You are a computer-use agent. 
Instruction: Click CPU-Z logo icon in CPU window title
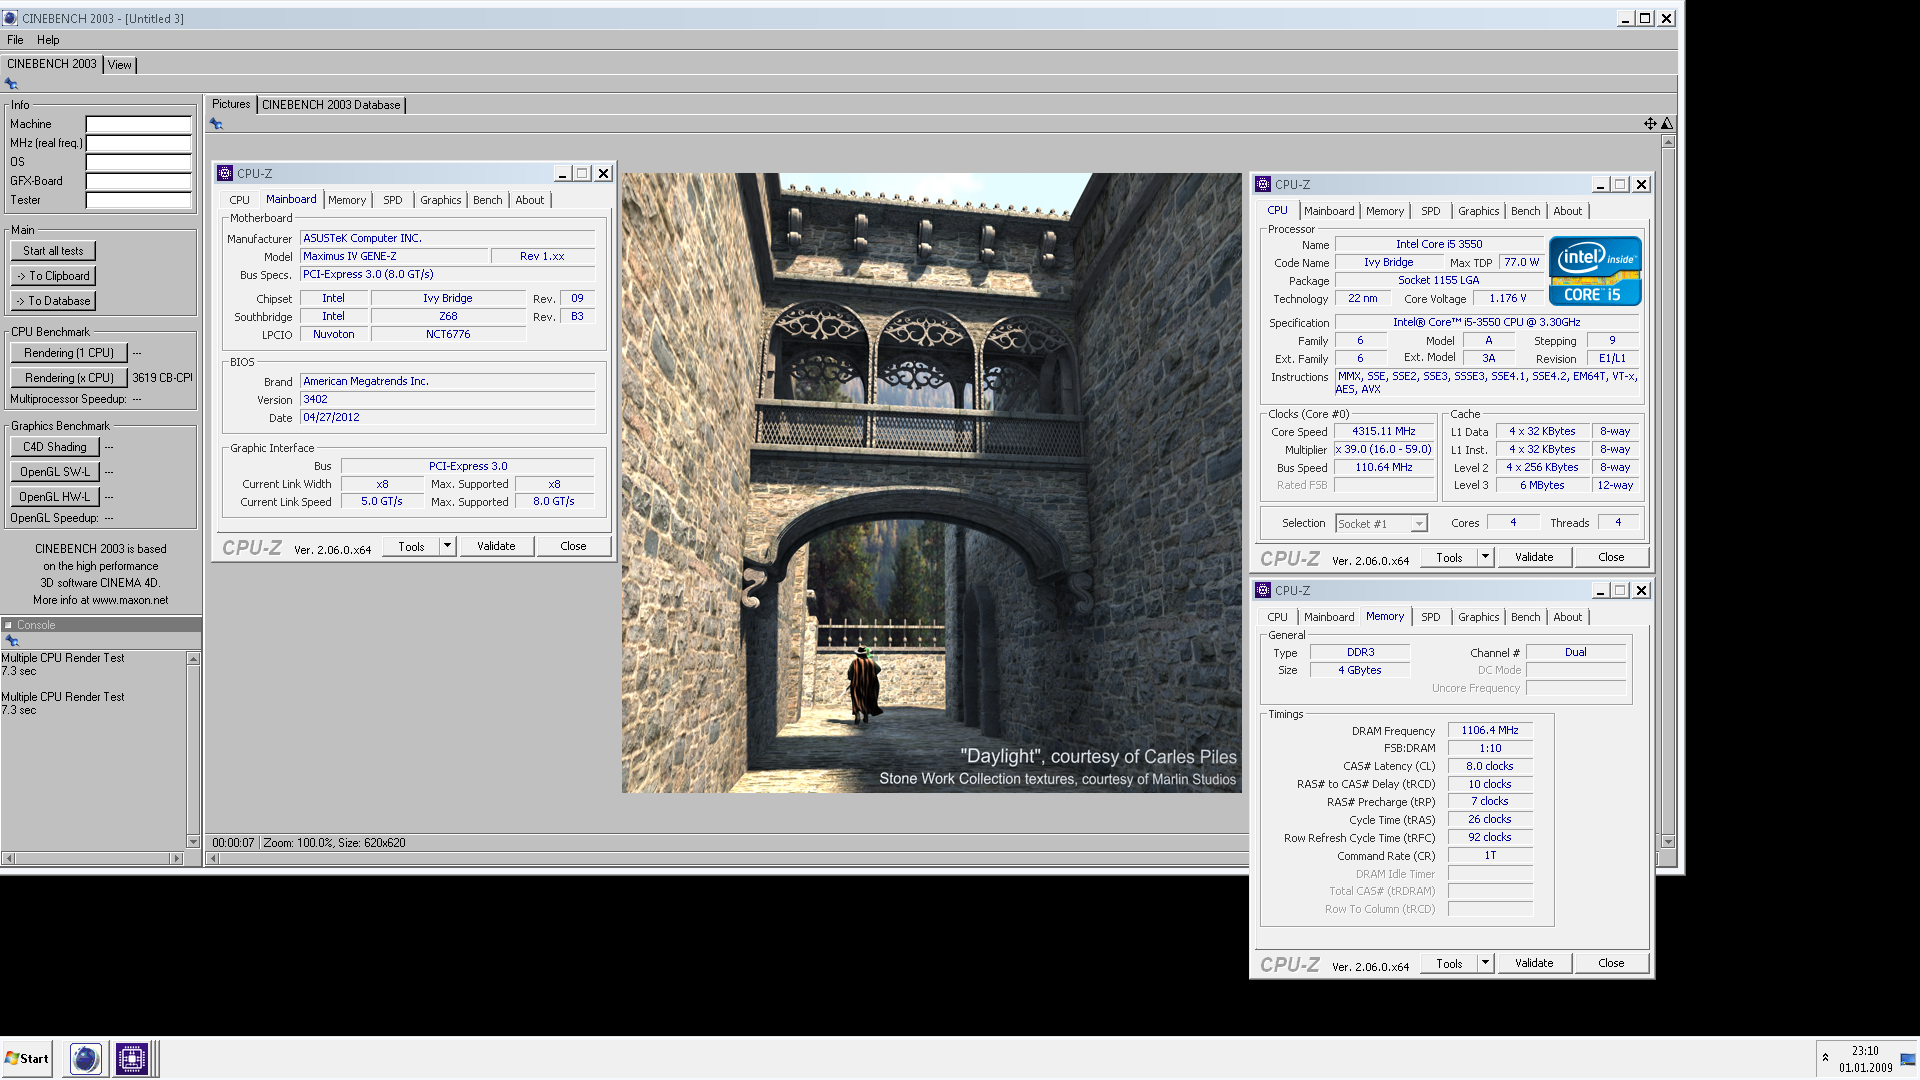click(1263, 184)
